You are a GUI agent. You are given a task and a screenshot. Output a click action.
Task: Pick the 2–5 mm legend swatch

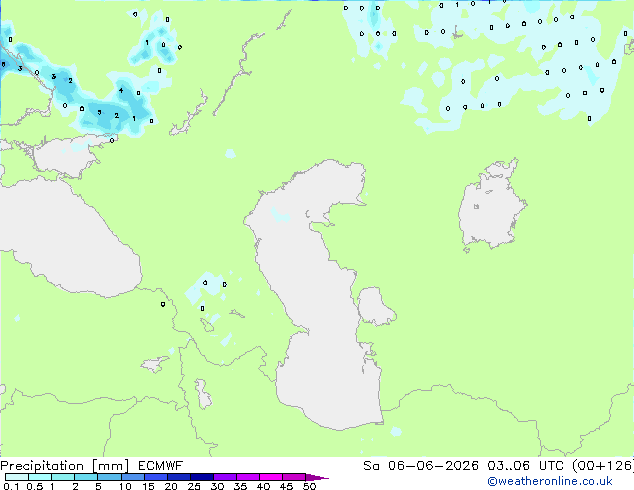tap(86, 477)
